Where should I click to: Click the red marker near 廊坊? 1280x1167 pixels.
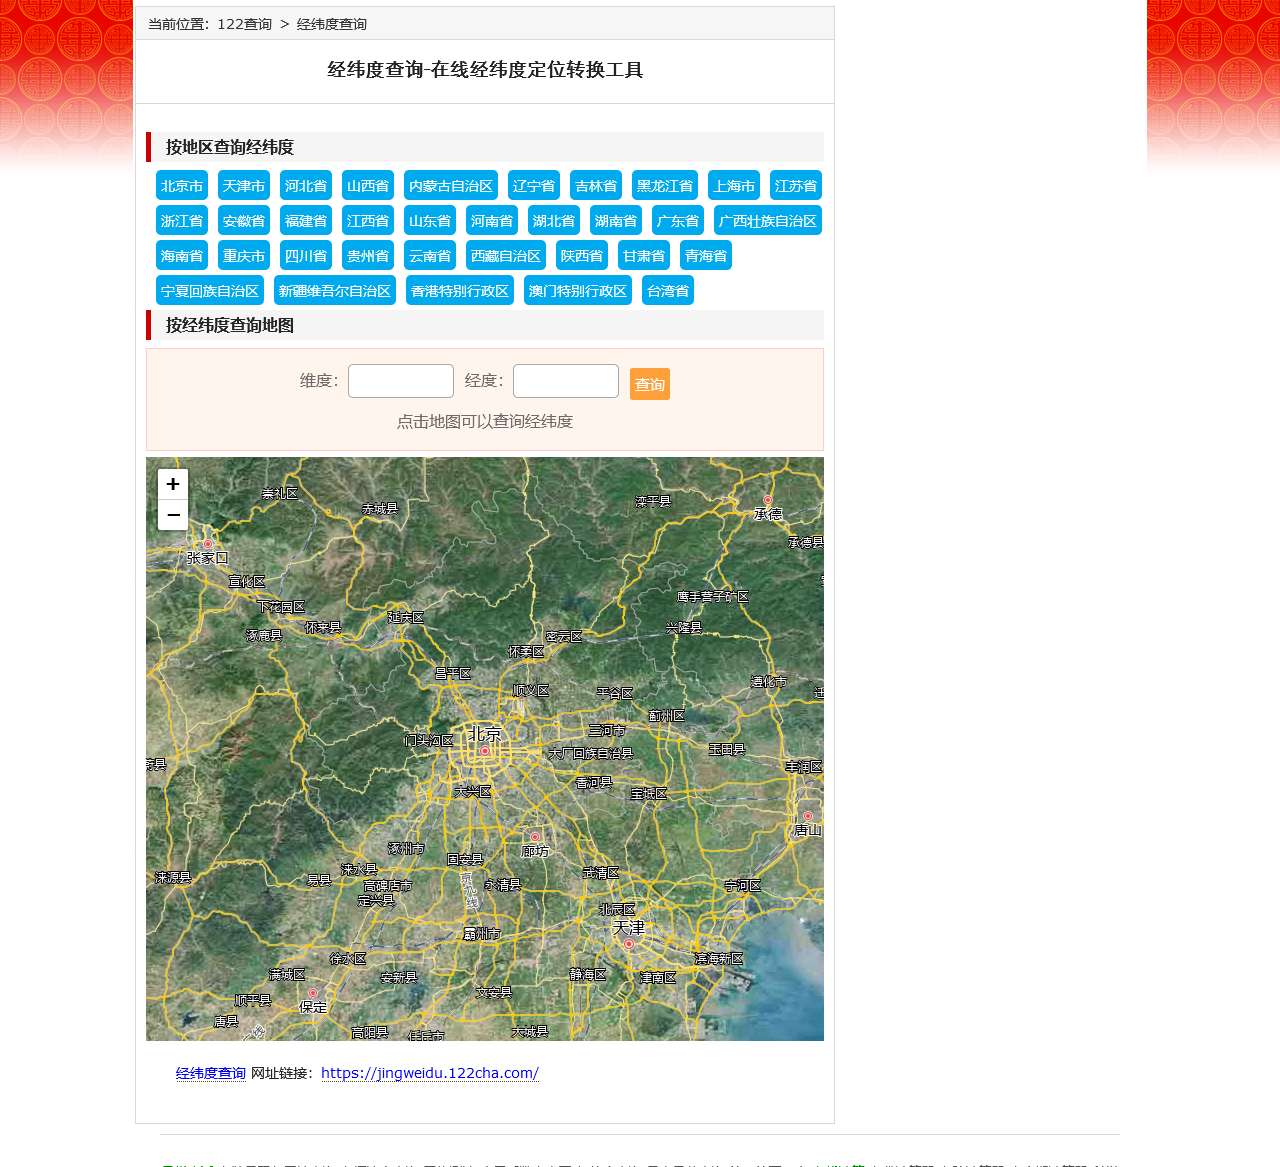pyautogui.click(x=535, y=835)
